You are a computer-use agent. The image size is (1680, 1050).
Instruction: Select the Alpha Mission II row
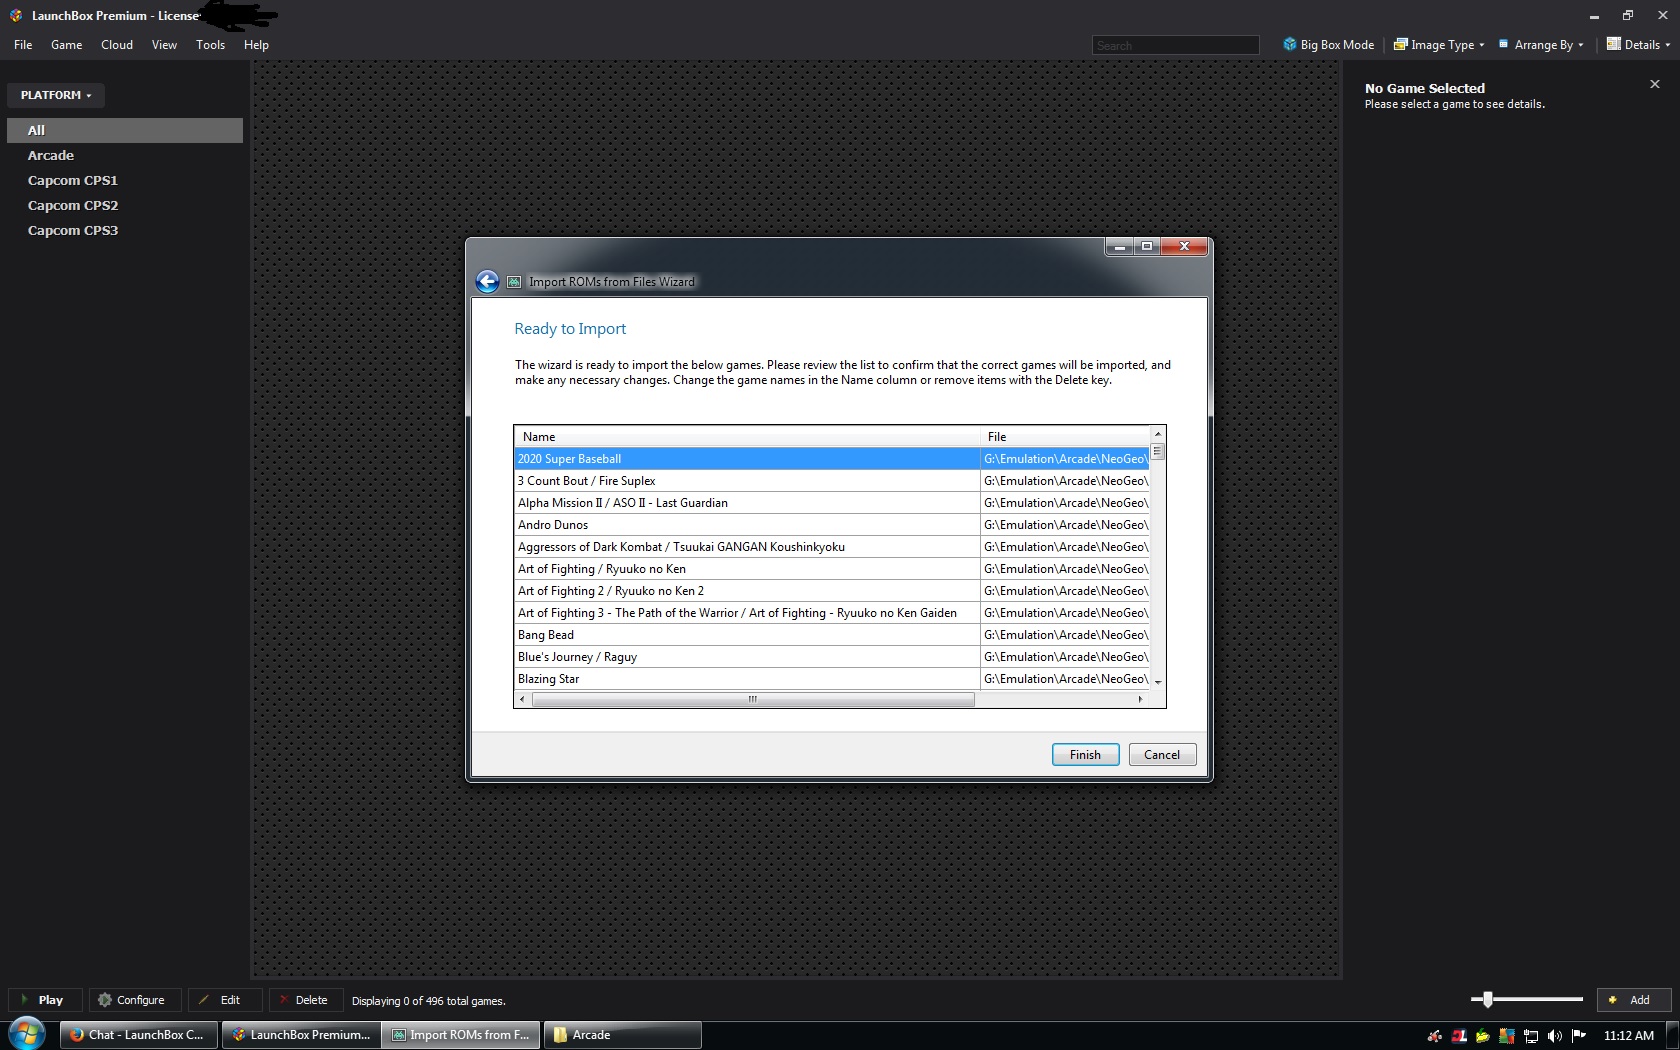click(x=831, y=503)
